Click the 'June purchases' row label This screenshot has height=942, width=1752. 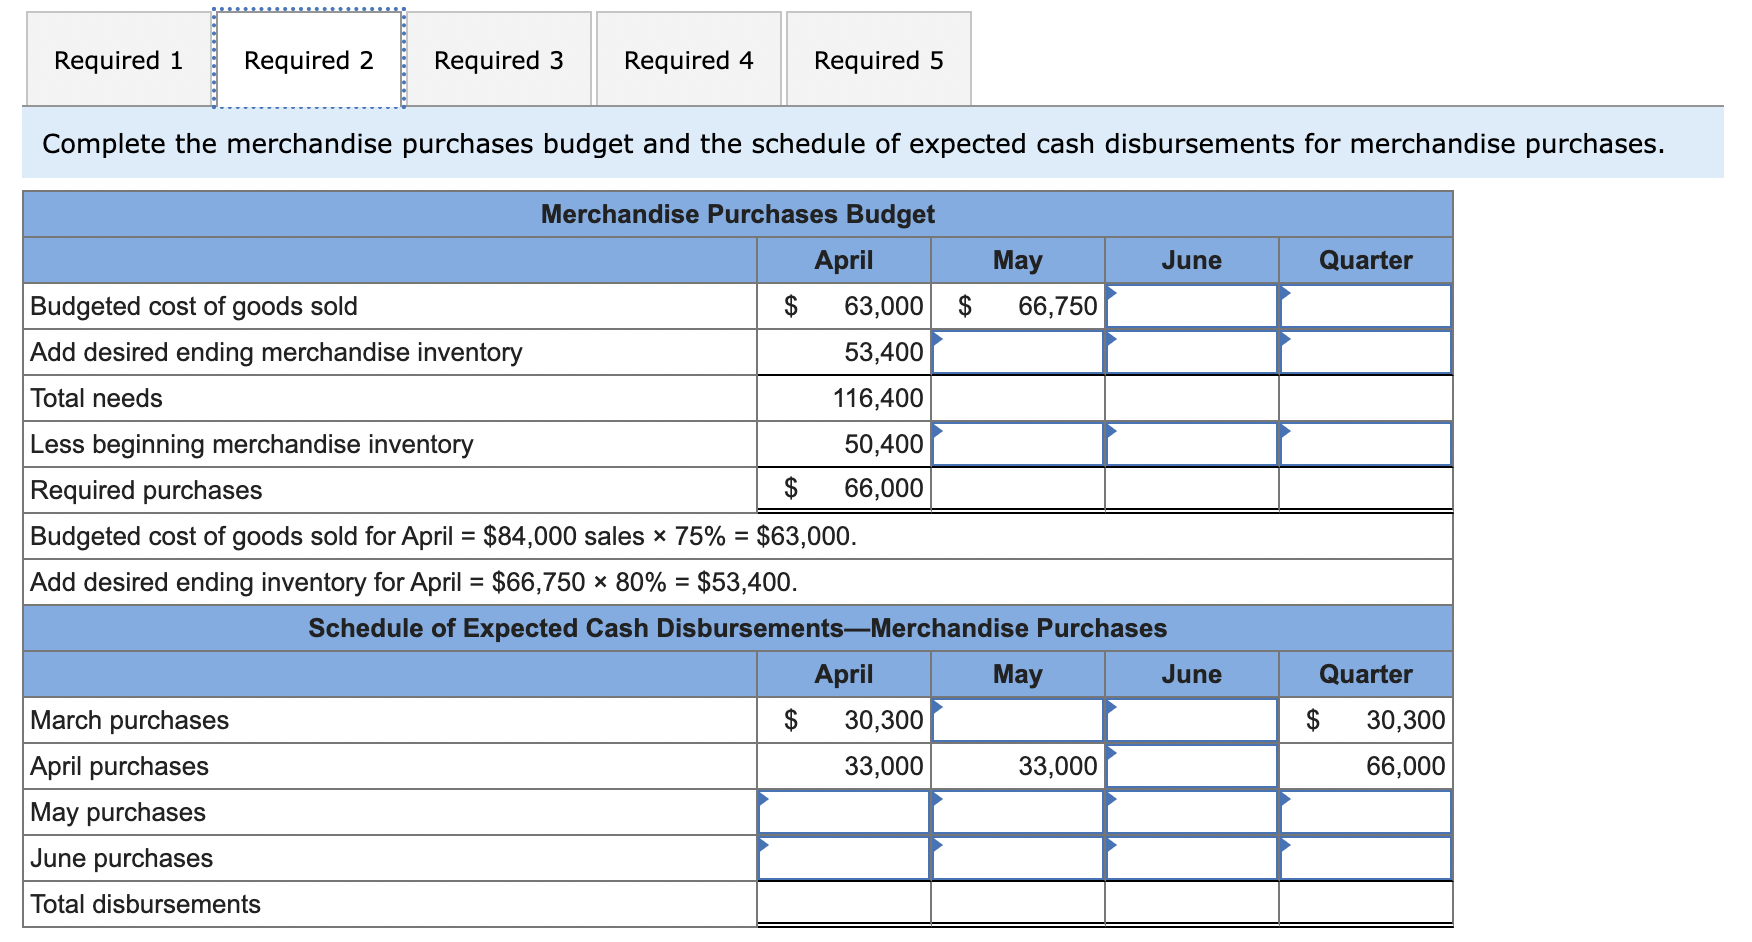tap(122, 858)
